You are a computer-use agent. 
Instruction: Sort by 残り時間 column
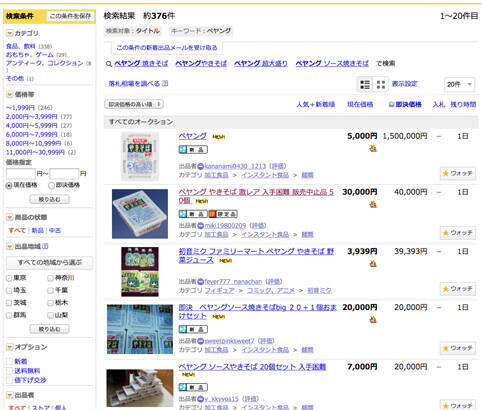pyautogui.click(x=463, y=104)
